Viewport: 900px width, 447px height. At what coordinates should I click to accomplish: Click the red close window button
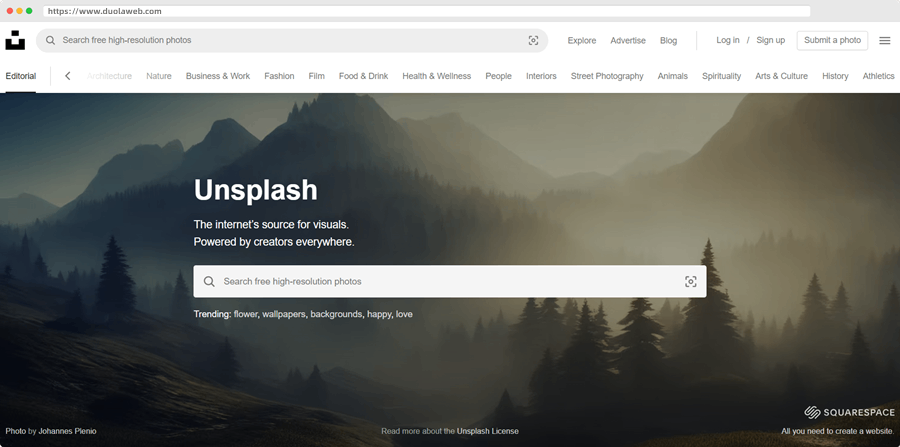click(10, 11)
